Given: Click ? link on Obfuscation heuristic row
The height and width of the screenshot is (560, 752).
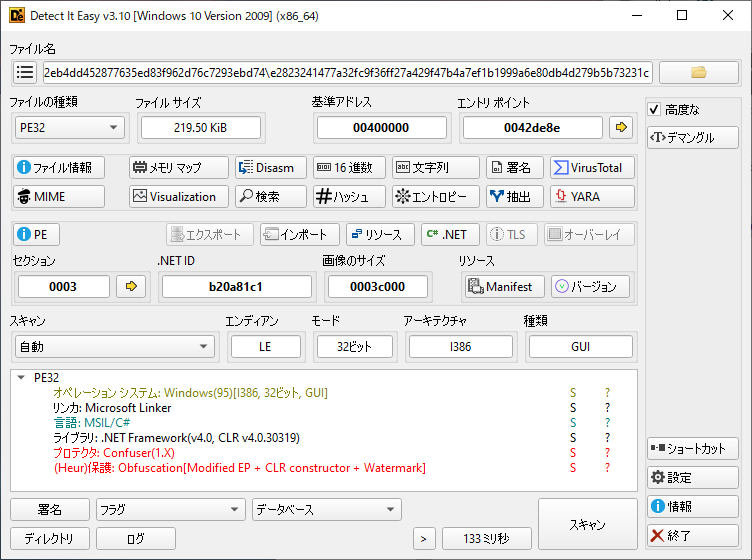Looking at the screenshot, I should [607, 467].
